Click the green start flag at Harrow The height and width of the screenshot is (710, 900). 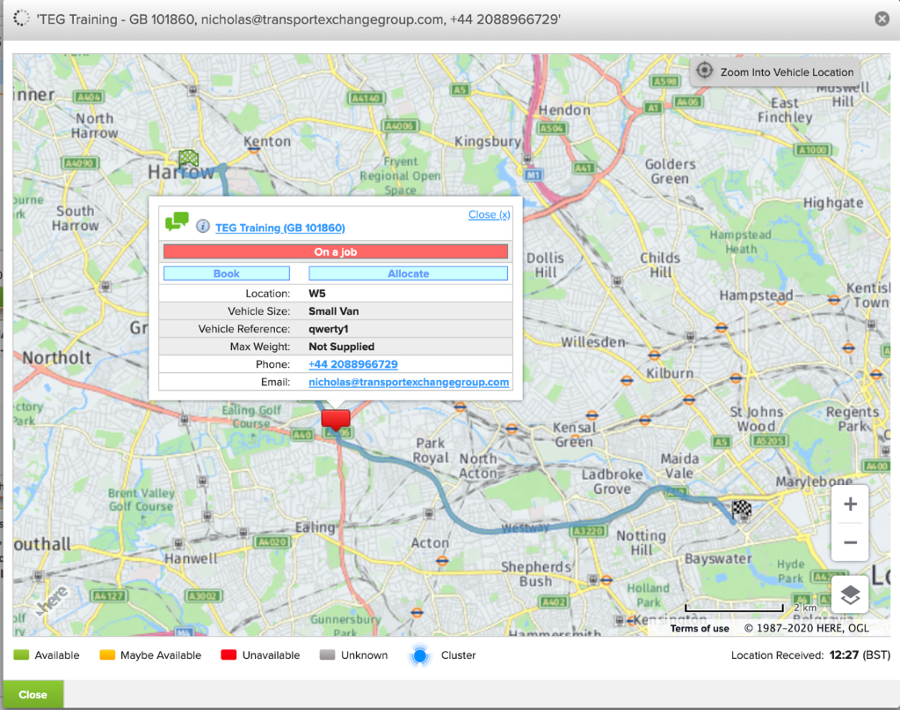188,158
